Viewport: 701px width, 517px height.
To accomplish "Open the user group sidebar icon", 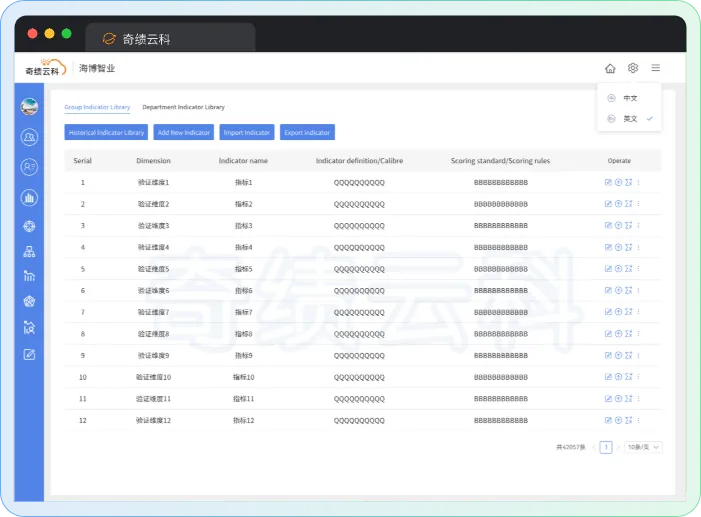I will pyautogui.click(x=29, y=137).
